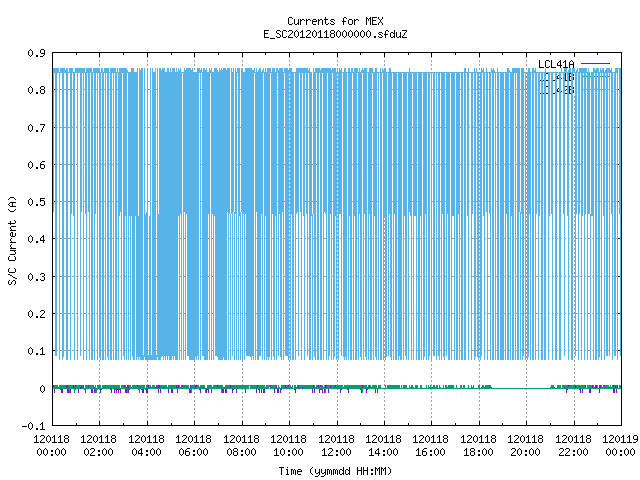This screenshot has height=480, width=640.
Task: Click the 'Currents for MEX' chart title
Action: 335,21
